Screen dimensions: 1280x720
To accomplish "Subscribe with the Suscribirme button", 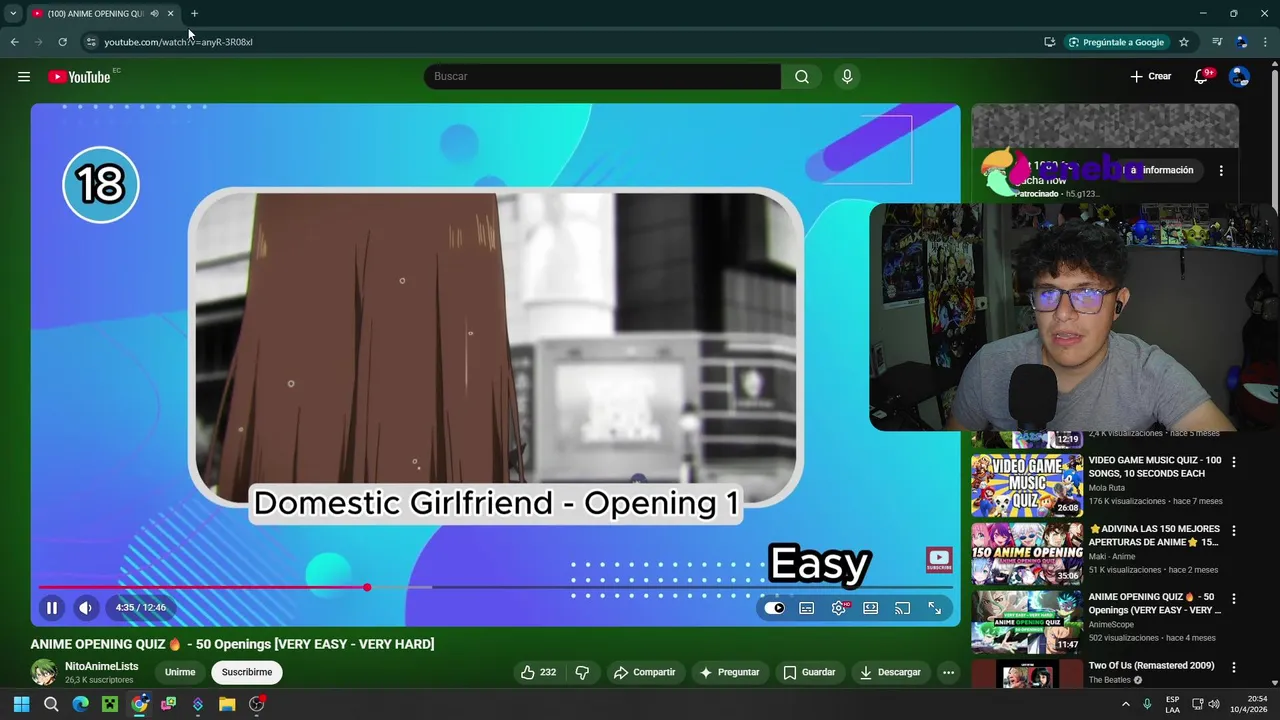I will click(x=247, y=672).
